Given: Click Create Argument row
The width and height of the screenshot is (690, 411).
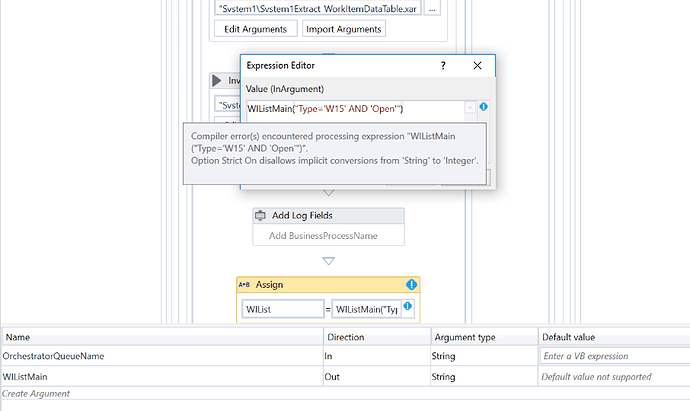Looking at the screenshot, I should (x=36, y=393).
